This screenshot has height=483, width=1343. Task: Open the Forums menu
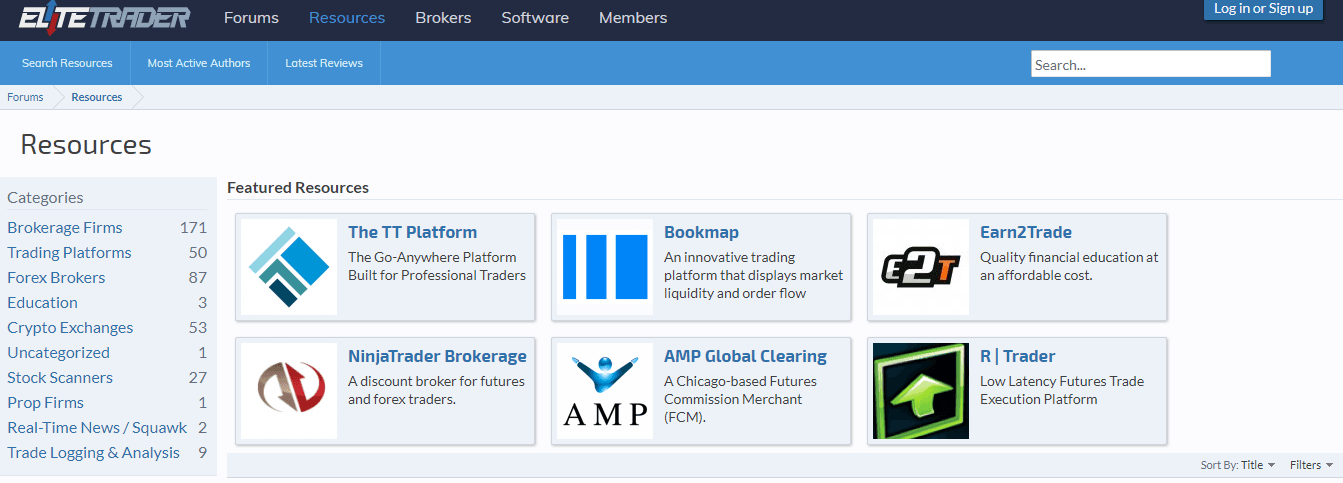click(251, 18)
